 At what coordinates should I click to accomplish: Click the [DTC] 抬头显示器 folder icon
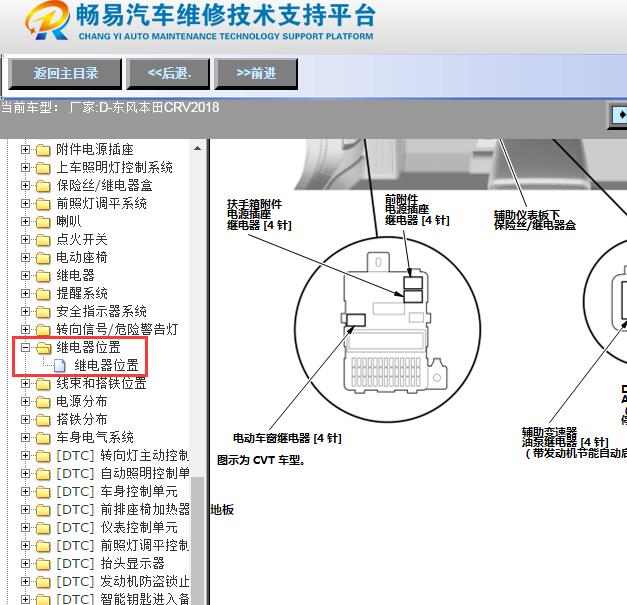pyautogui.click(x=43, y=564)
